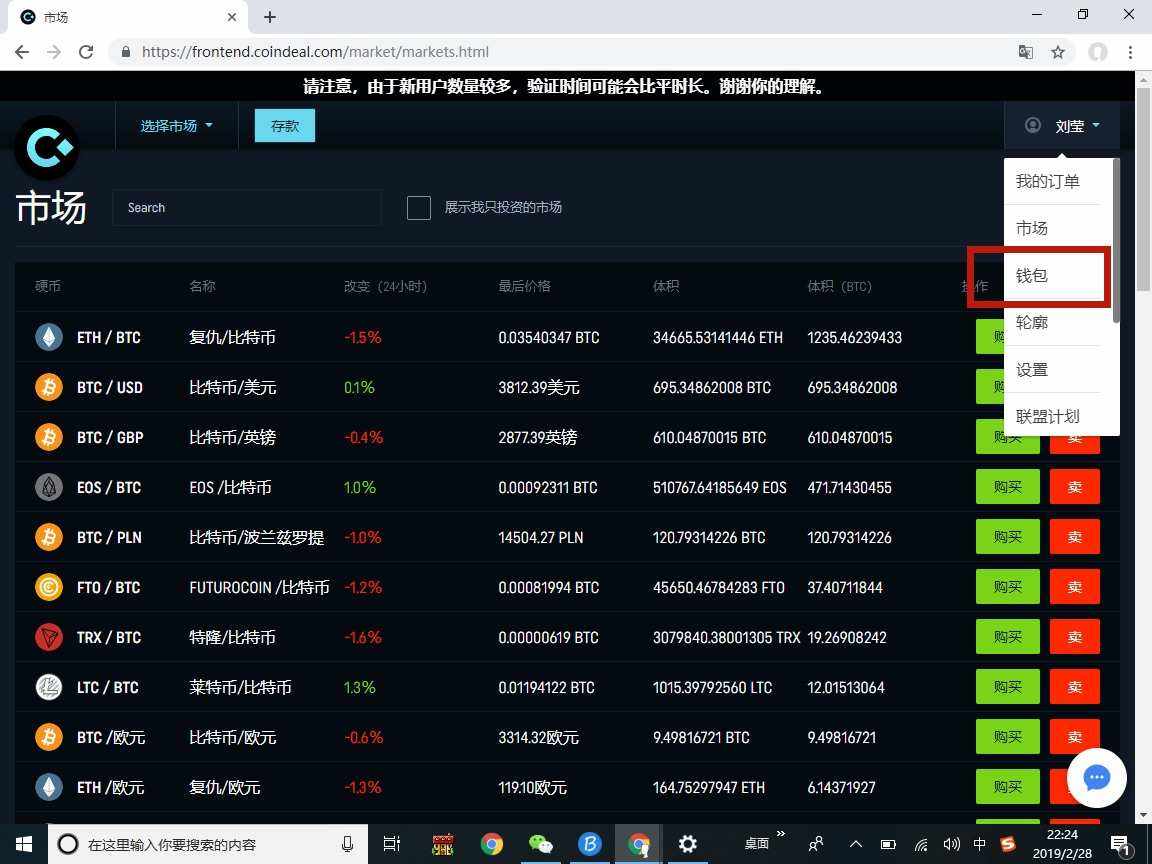Click 卖 for EOS / BTC
This screenshot has width=1152, height=864.
click(1075, 486)
